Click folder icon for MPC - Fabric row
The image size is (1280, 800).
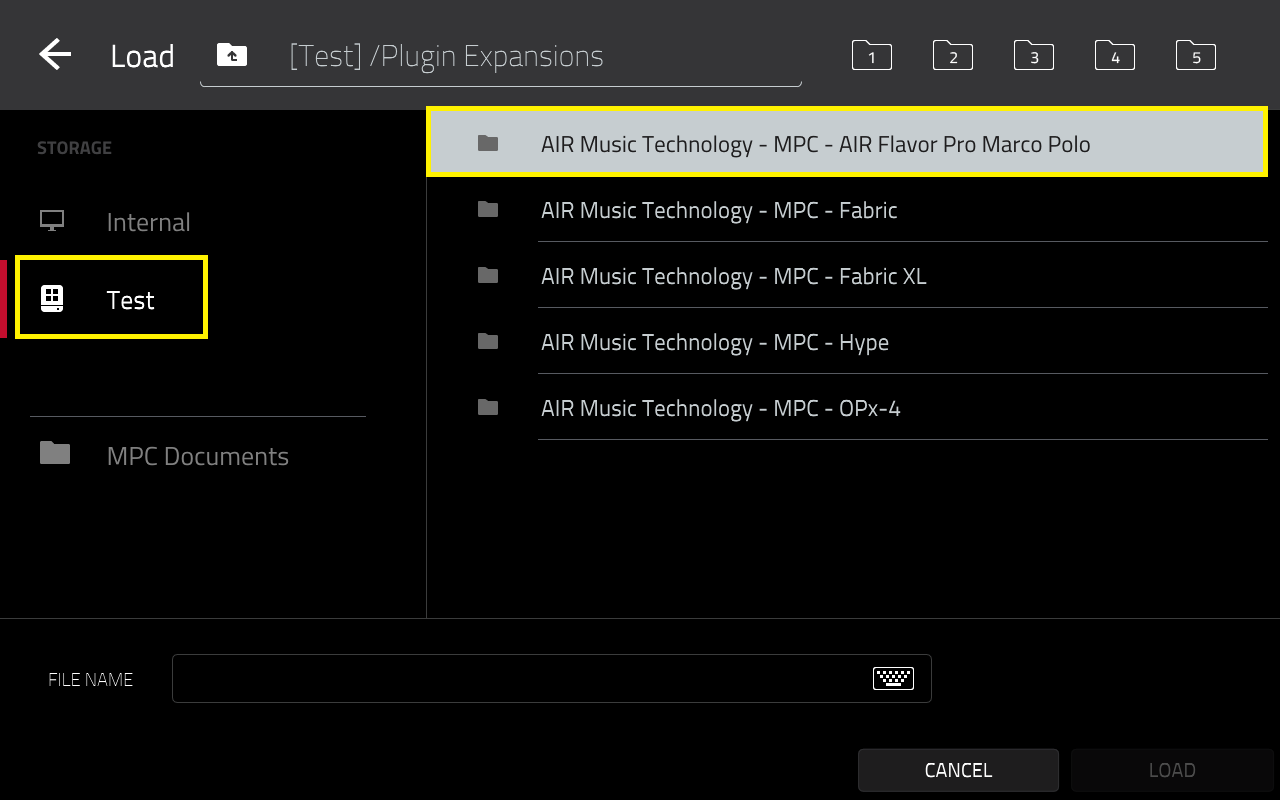coord(488,209)
